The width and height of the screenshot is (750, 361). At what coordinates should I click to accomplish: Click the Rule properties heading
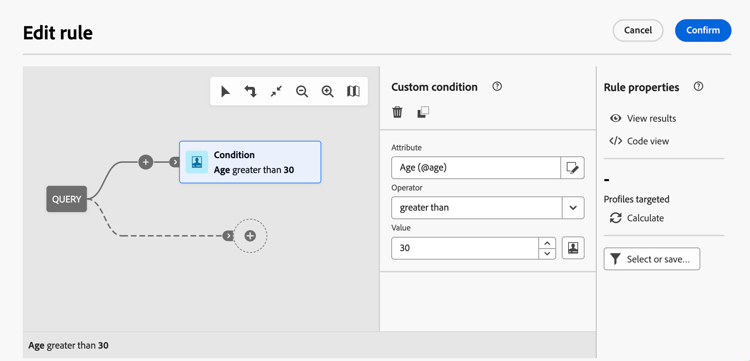641,87
